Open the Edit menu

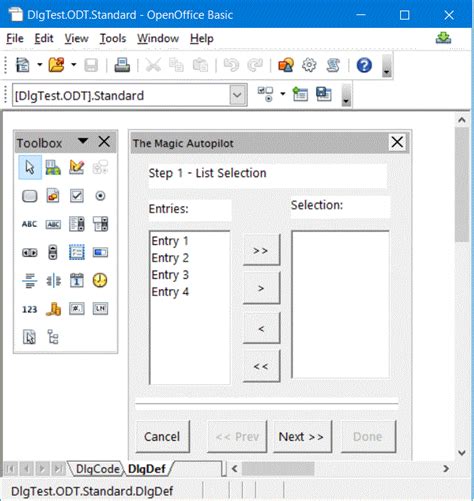[44, 39]
